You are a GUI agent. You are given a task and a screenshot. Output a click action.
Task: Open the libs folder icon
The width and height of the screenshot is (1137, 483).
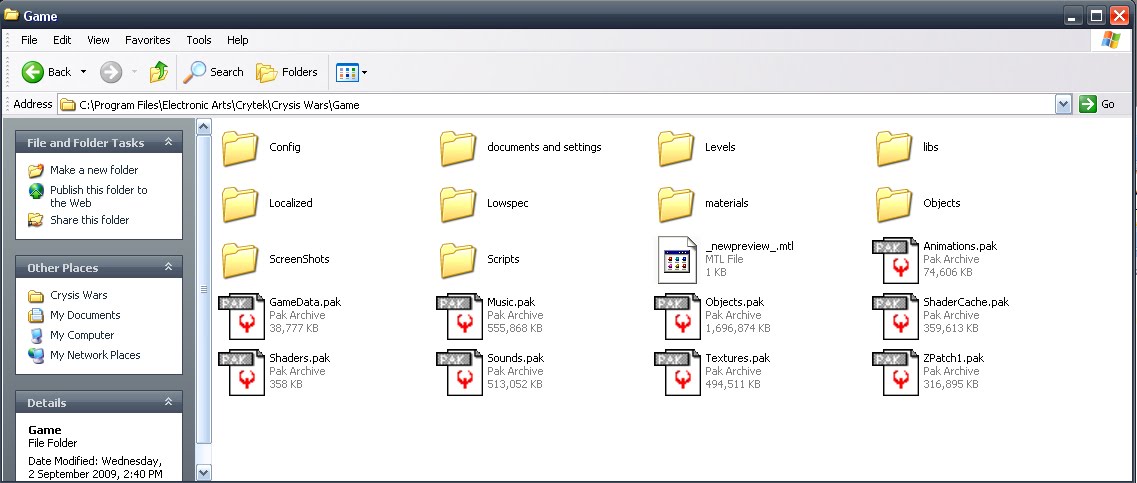click(894, 148)
